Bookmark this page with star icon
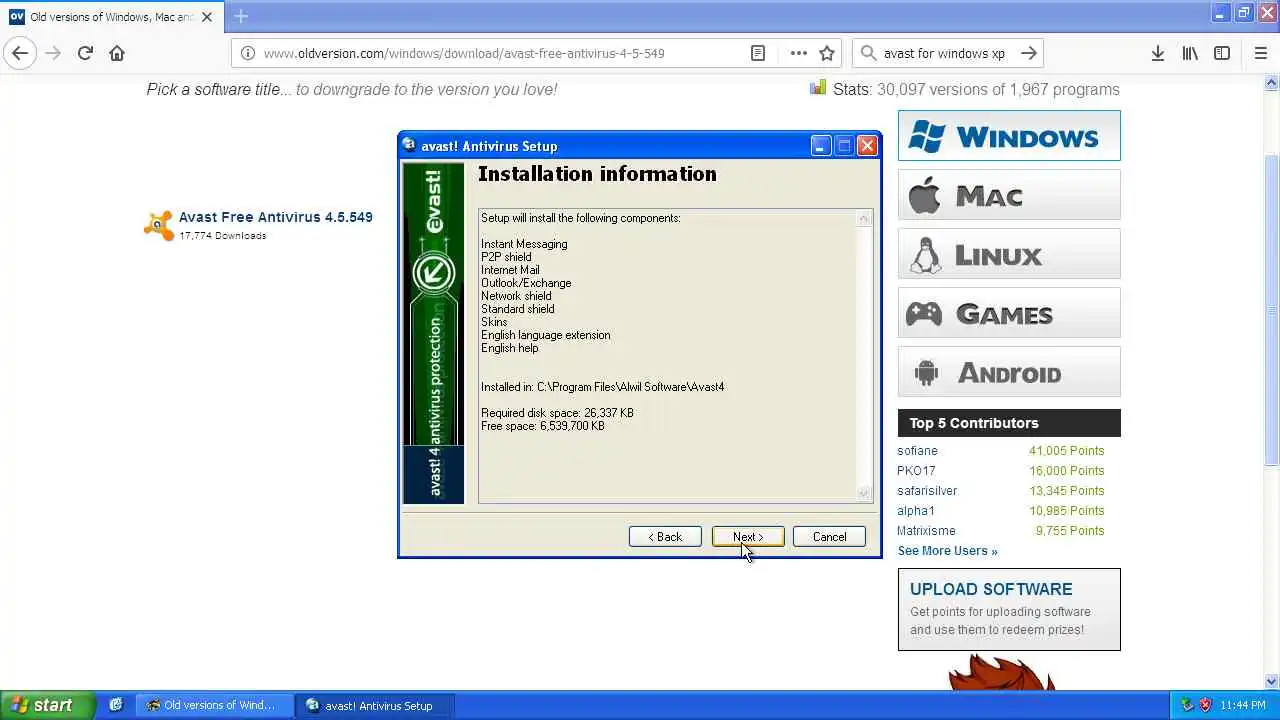The width and height of the screenshot is (1280, 720). 827,53
